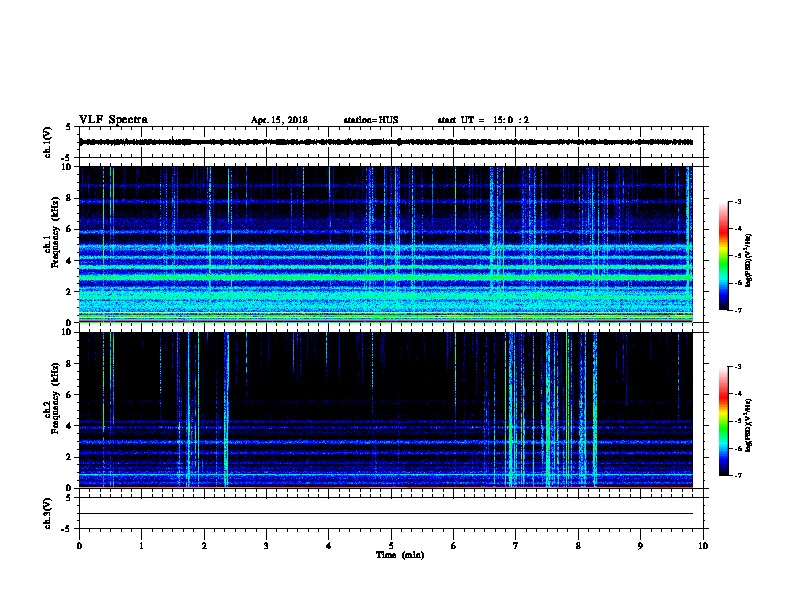Click time axis tick label "5"
Image resolution: width=792 pixels, height=612 pixels.
(391, 546)
